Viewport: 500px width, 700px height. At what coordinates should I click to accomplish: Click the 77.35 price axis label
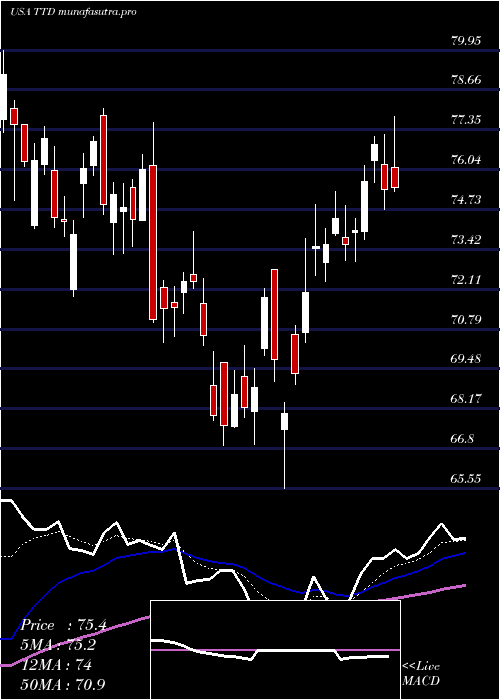(x=466, y=120)
